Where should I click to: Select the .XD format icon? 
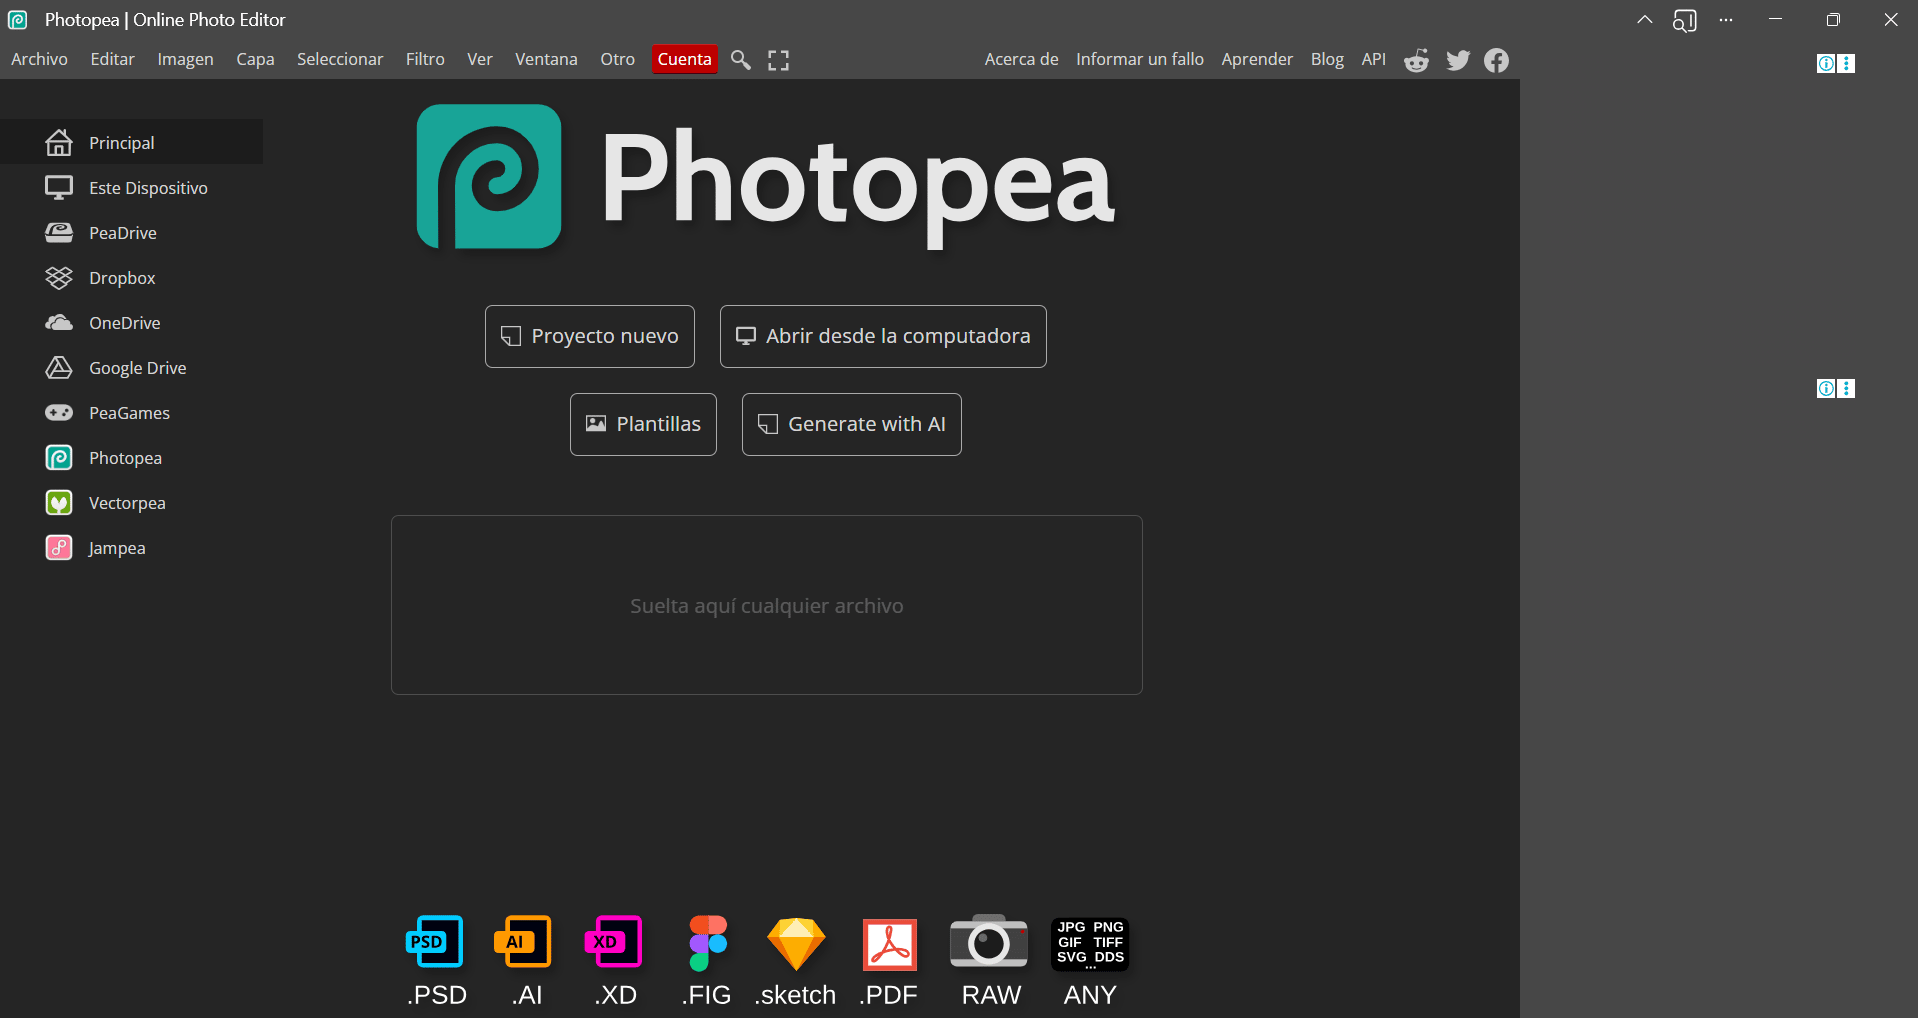coord(613,942)
